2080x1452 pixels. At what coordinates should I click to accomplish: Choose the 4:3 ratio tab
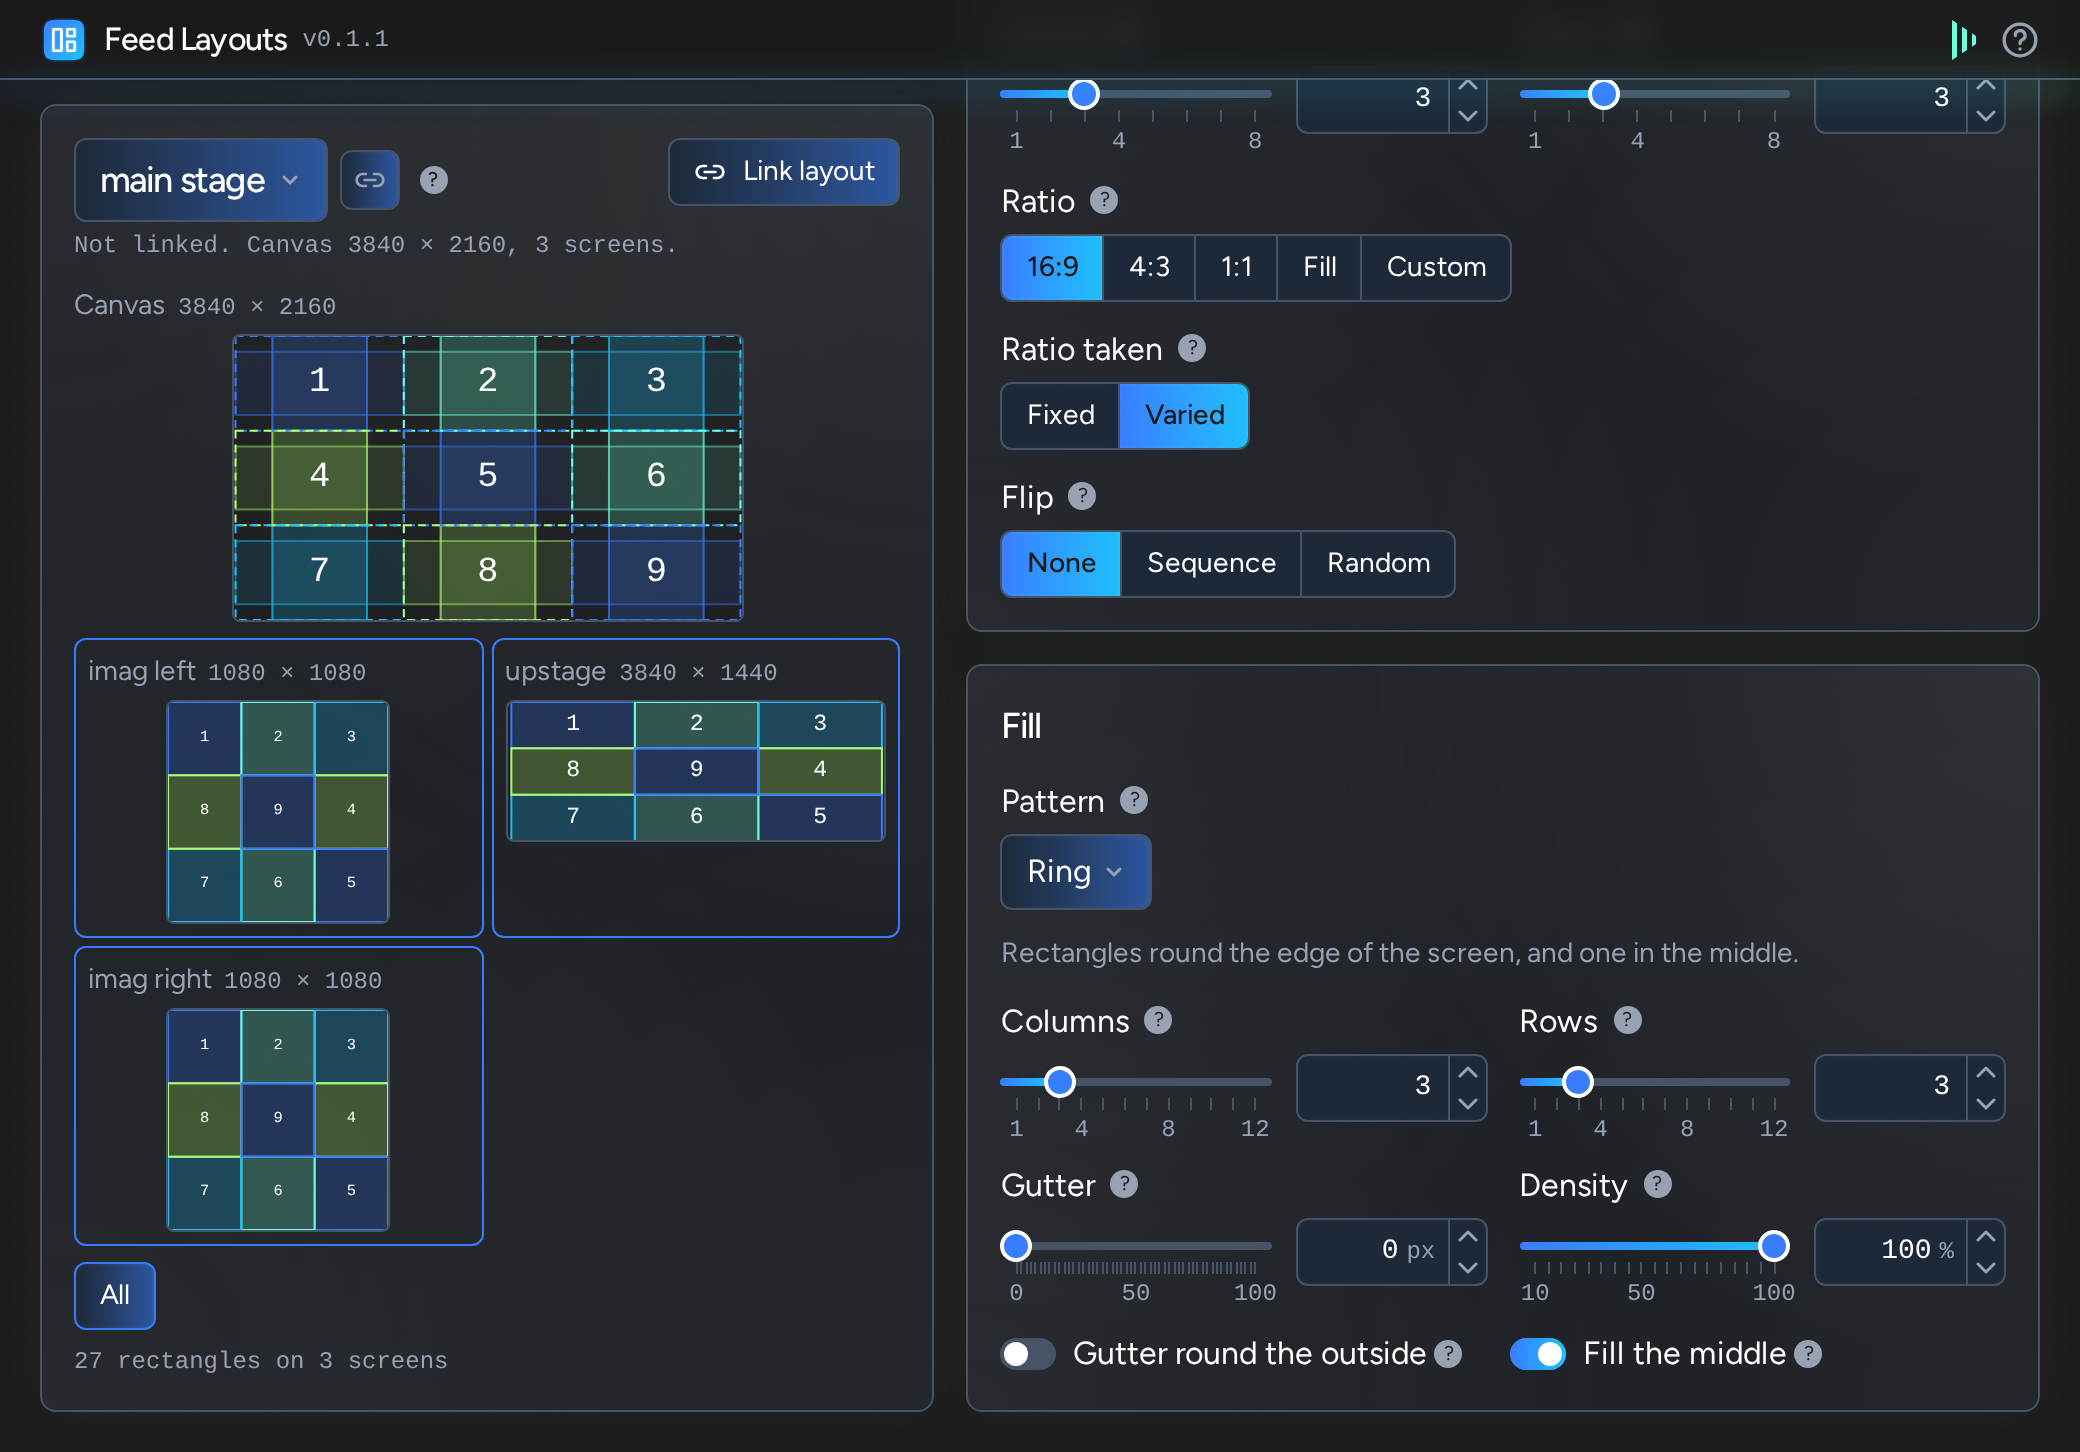click(1149, 267)
